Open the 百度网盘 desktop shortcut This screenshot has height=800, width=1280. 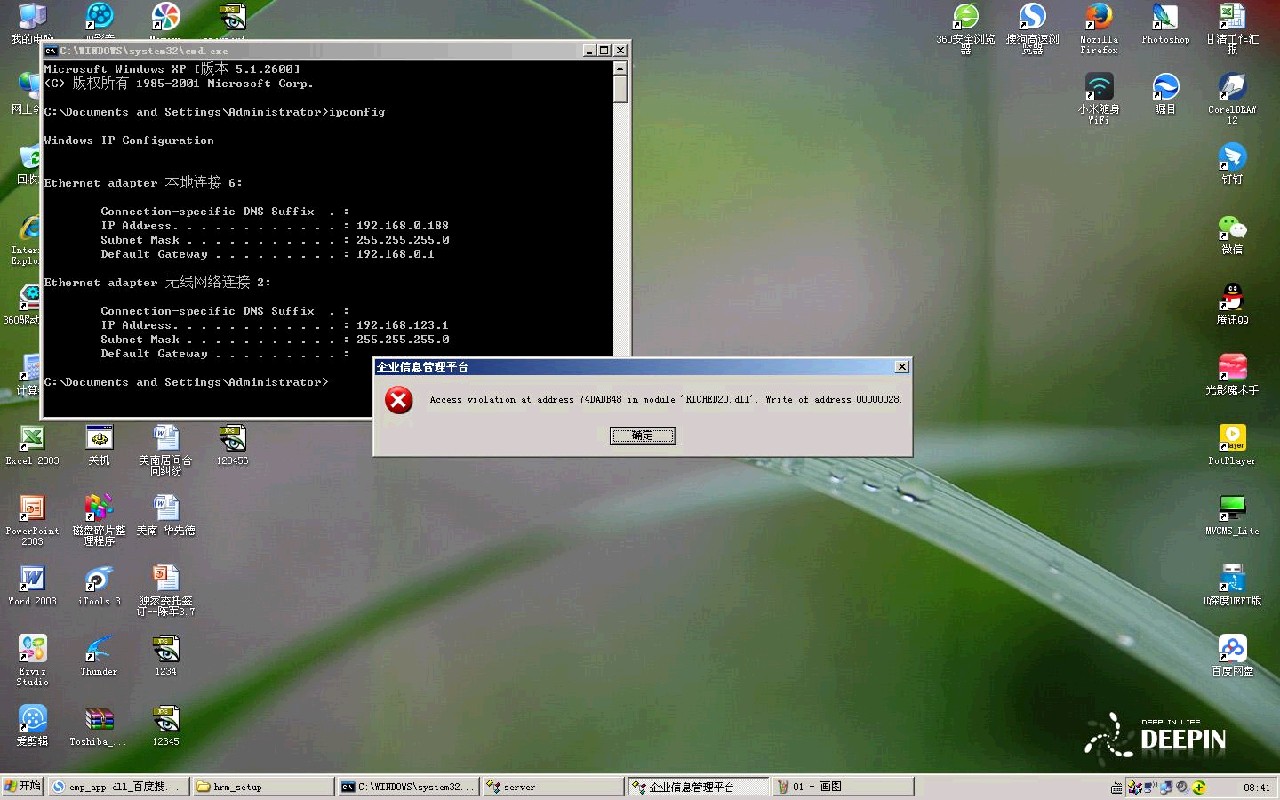(x=1232, y=650)
